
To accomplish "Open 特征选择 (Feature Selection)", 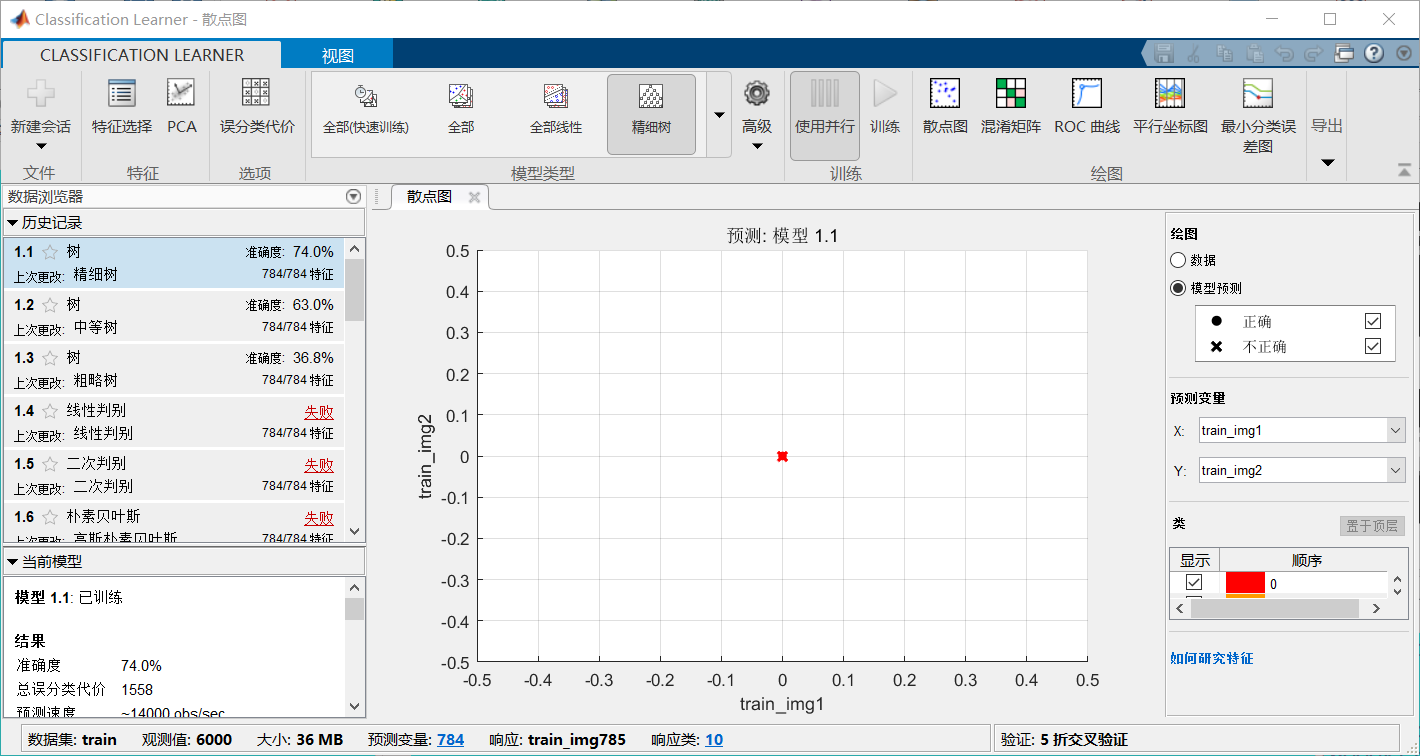I will click(x=122, y=108).
